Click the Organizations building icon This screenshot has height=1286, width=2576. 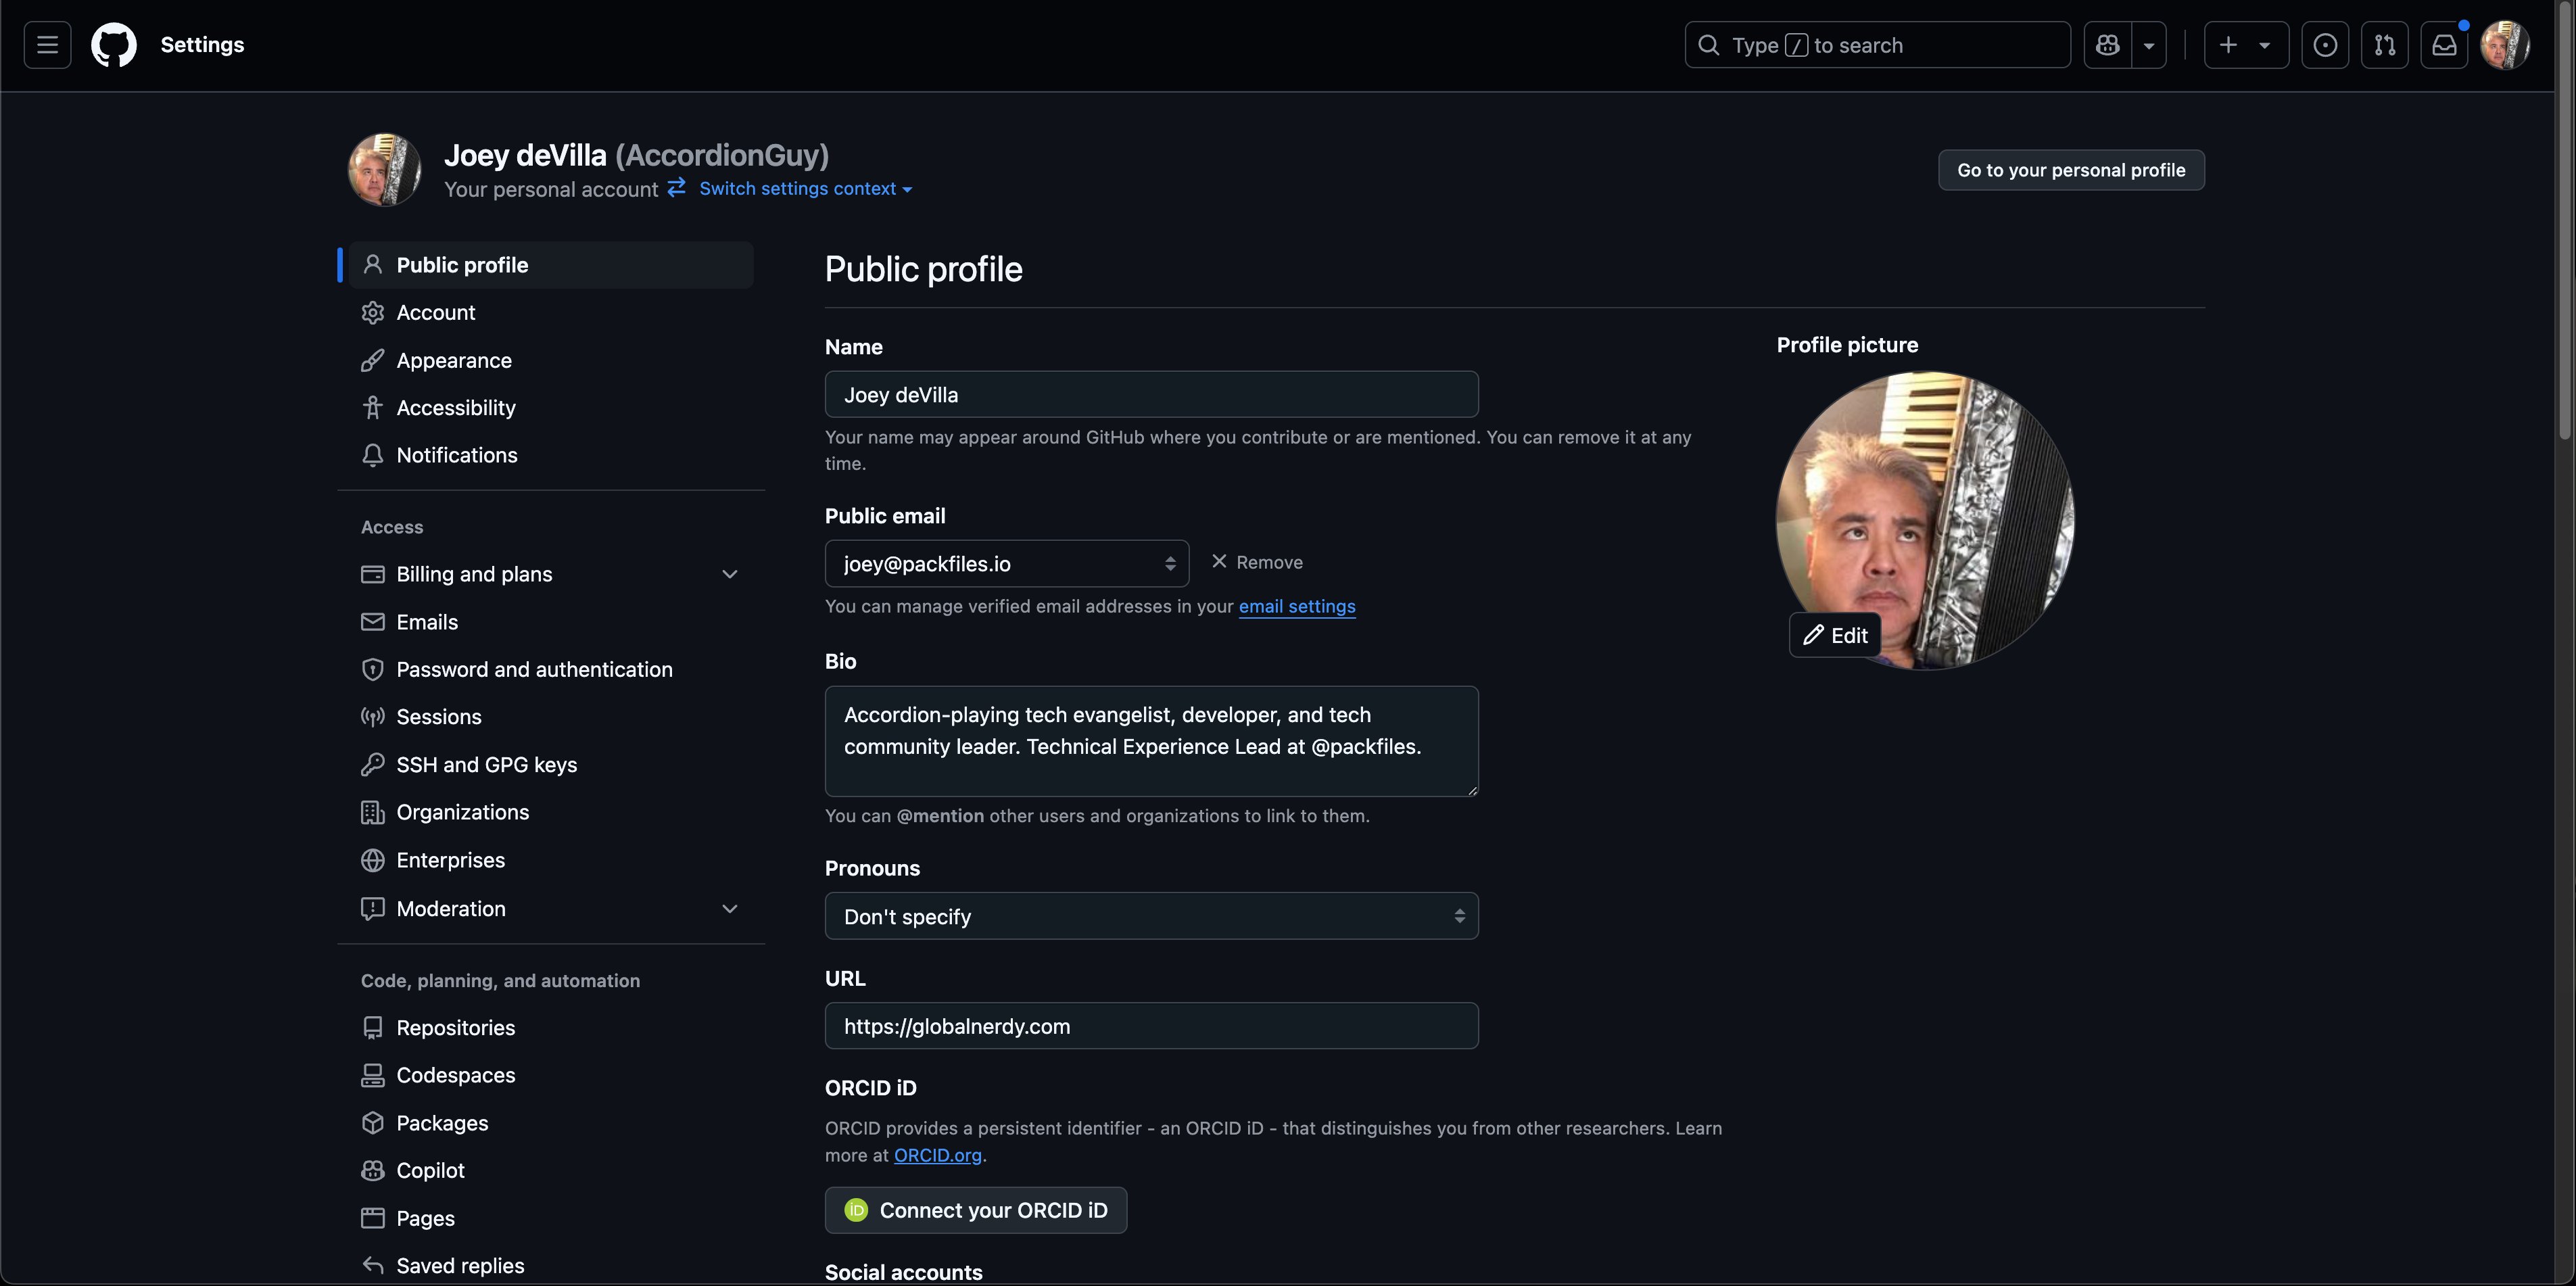click(372, 812)
